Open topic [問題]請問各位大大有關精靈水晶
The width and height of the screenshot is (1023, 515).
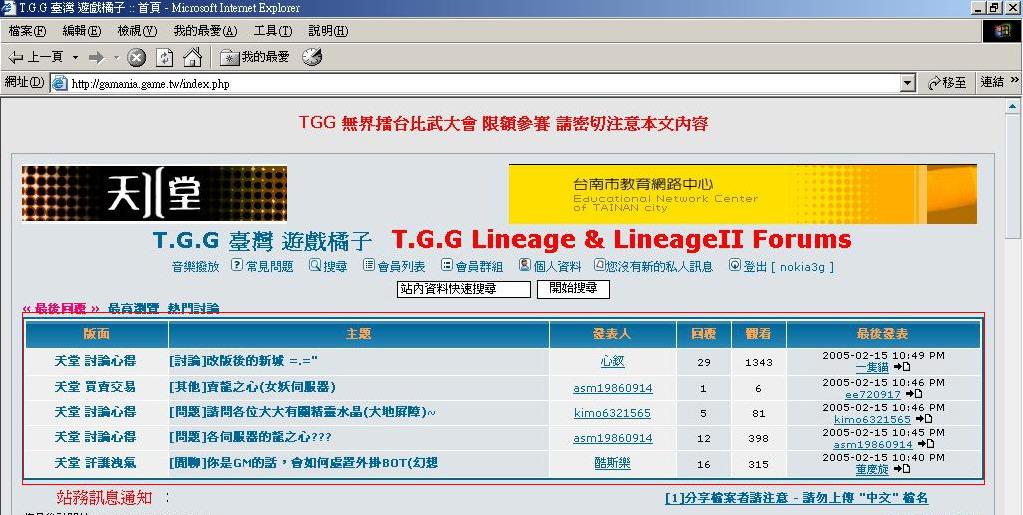[x=302, y=413]
